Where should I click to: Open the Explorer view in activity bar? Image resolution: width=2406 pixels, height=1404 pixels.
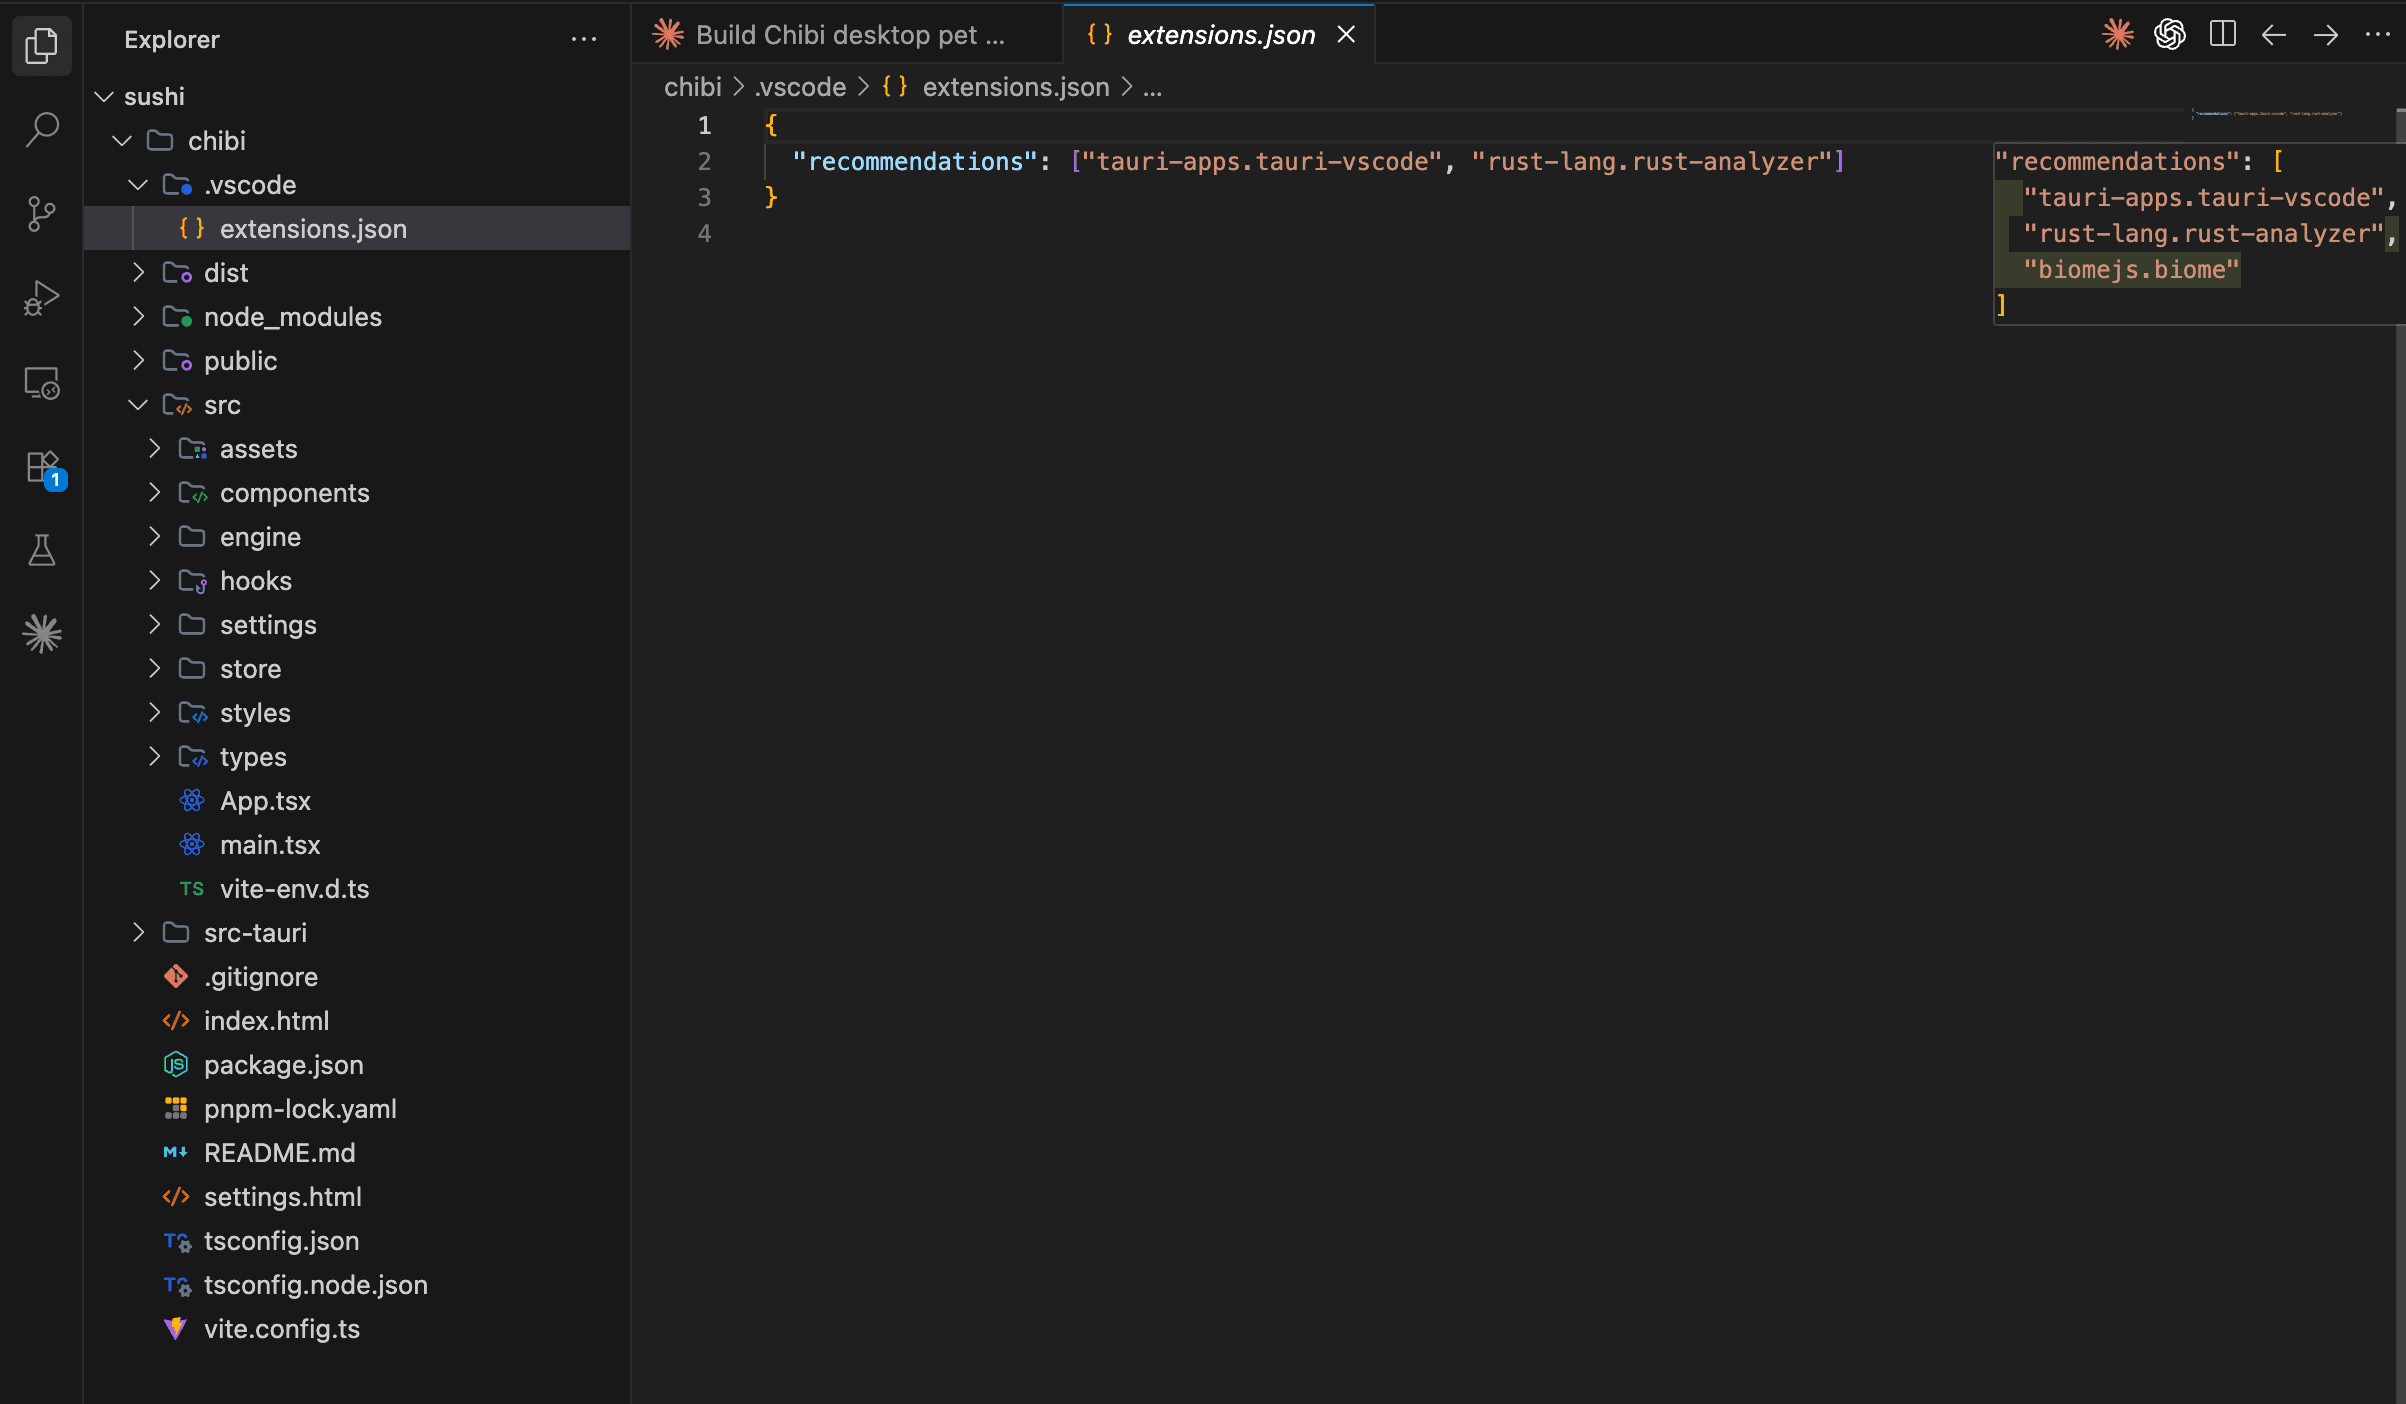coord(41,45)
